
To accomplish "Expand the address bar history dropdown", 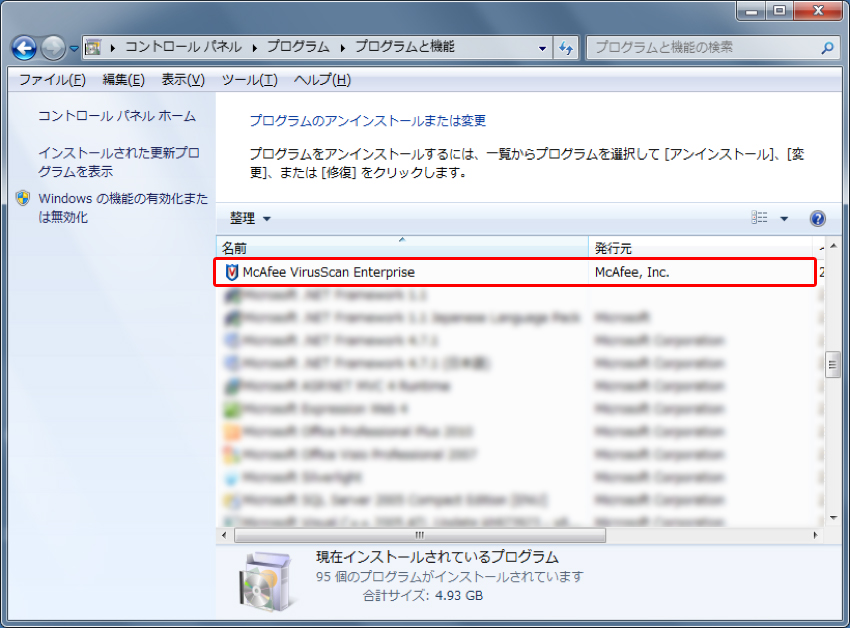I will (542, 48).
